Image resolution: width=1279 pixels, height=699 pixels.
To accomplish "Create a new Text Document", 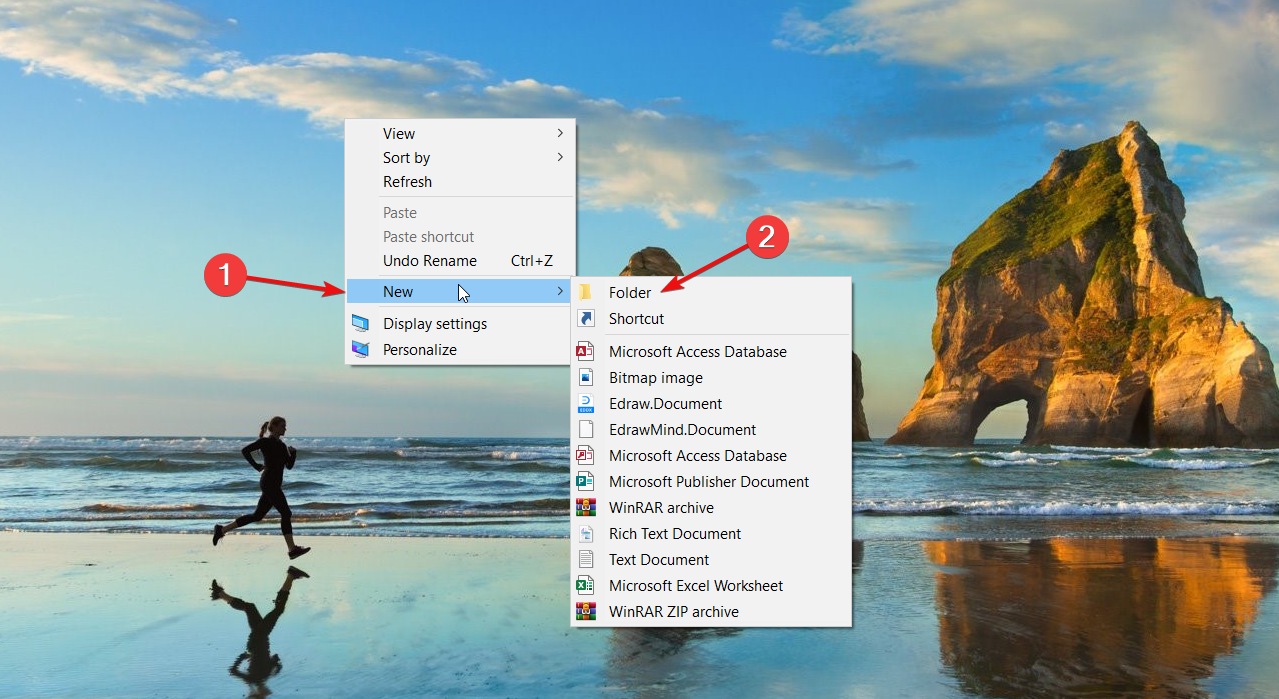I will click(x=711, y=560).
